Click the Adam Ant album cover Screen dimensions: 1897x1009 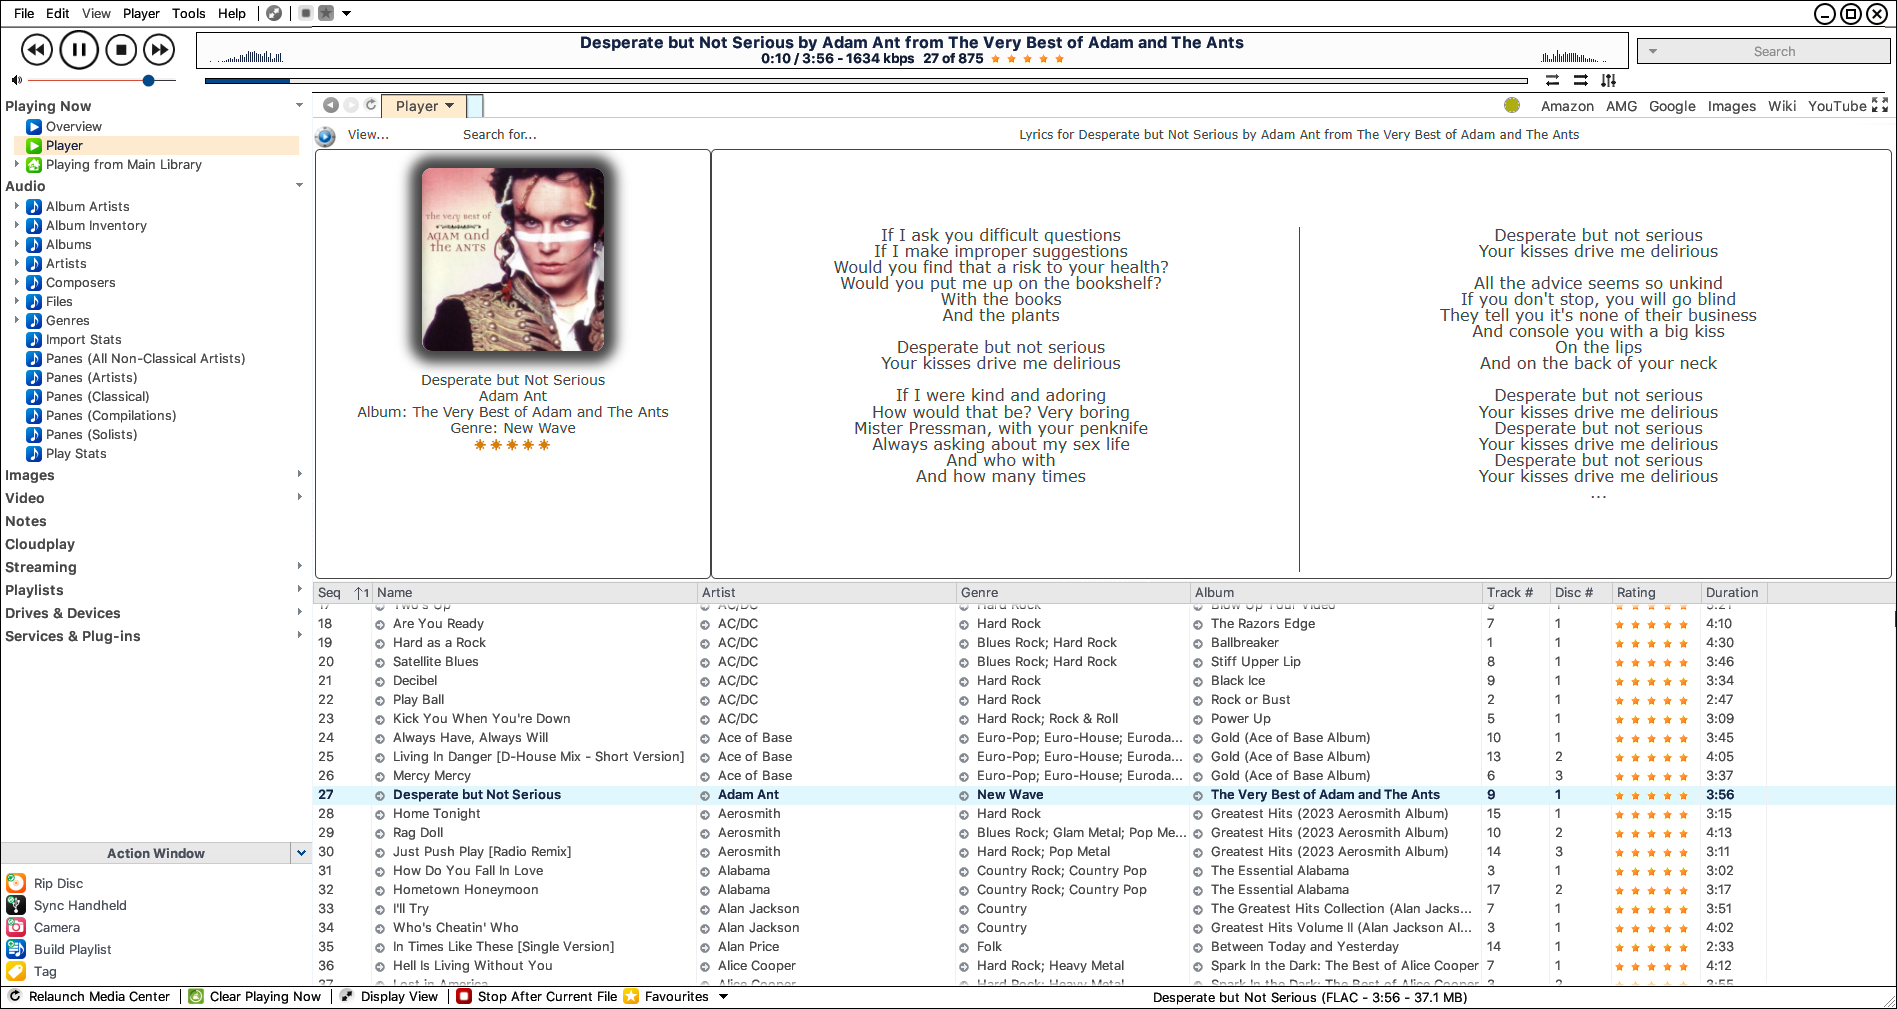point(512,259)
